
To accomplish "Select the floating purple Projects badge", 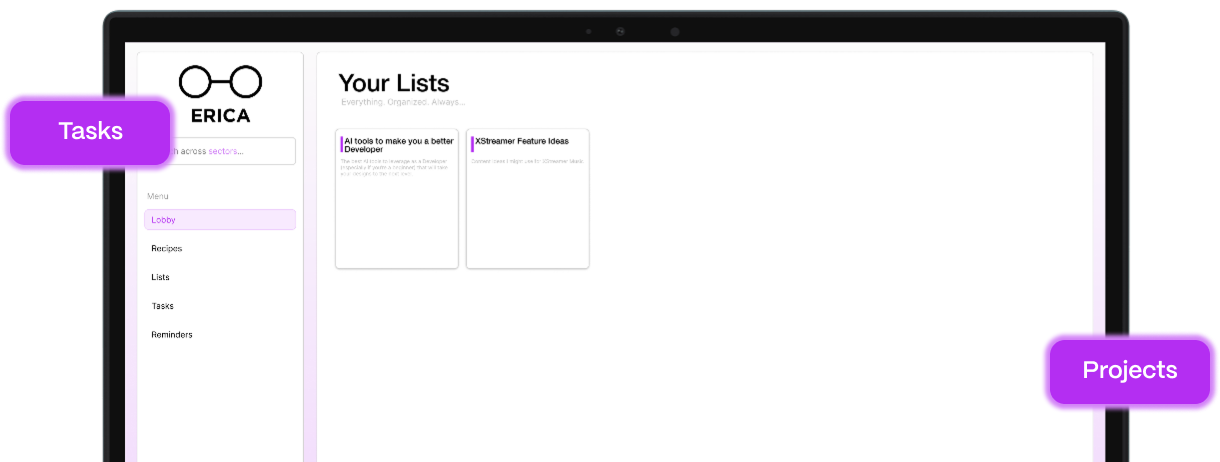I will [x=1129, y=370].
